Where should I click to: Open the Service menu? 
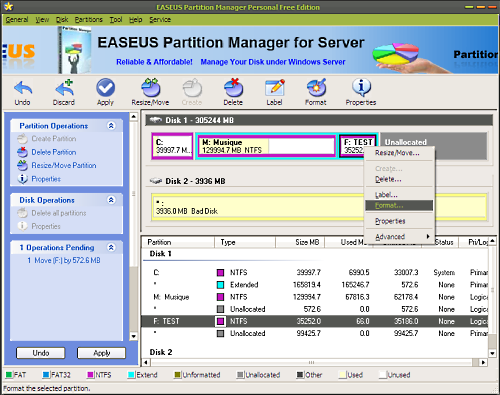160,20
